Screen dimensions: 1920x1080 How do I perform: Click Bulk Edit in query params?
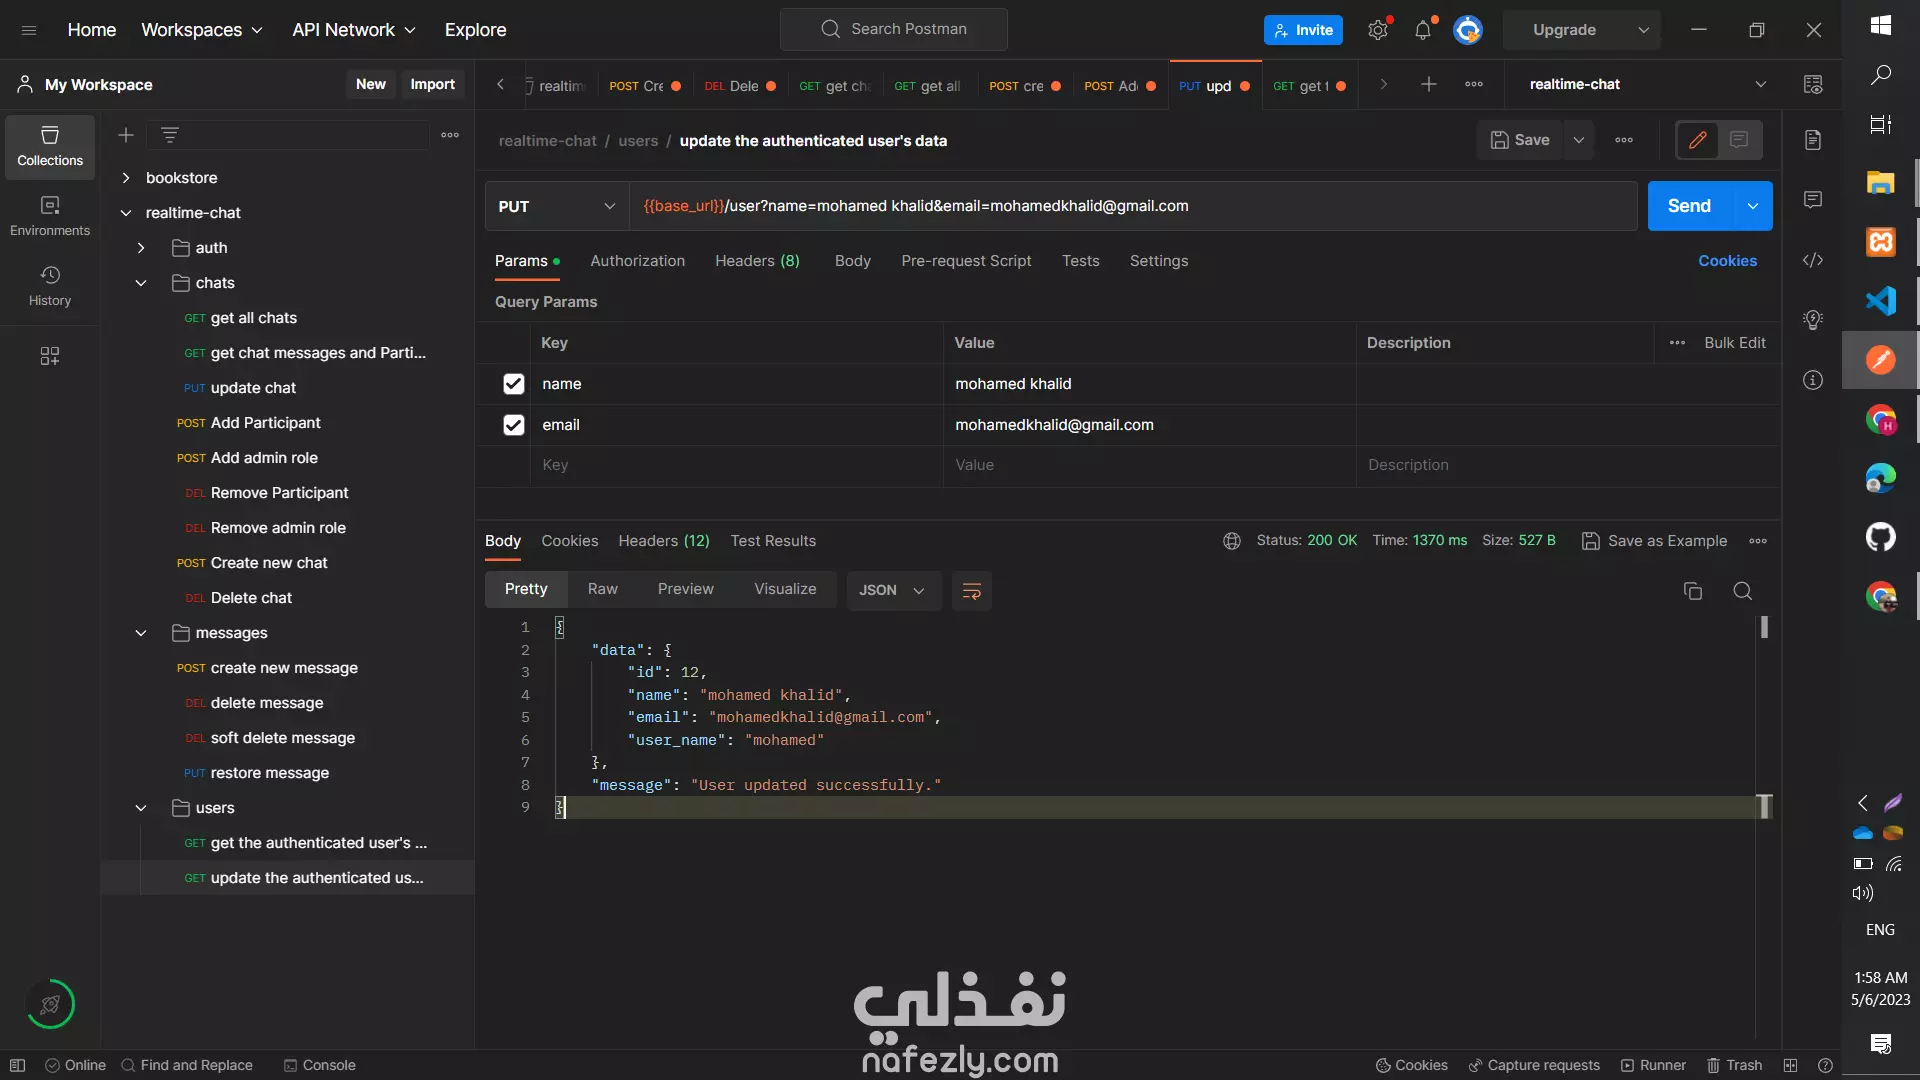pyautogui.click(x=1735, y=343)
